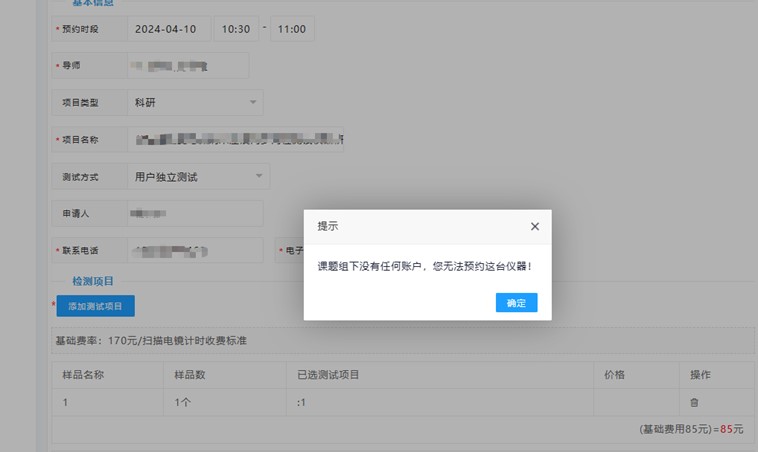Click the 确定 button in the dialog
Viewport: 758px width, 452px height.
(x=516, y=303)
